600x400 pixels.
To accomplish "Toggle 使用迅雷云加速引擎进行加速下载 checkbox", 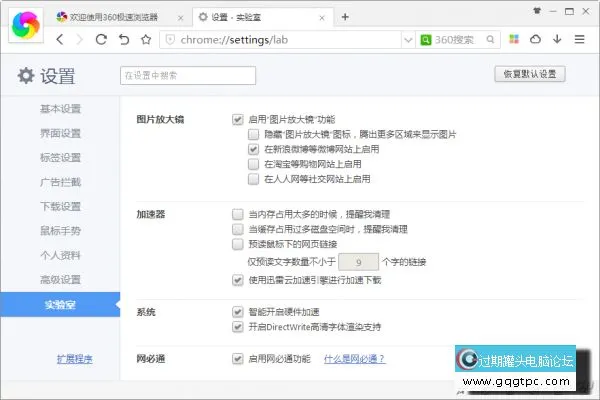I will pyautogui.click(x=238, y=280).
